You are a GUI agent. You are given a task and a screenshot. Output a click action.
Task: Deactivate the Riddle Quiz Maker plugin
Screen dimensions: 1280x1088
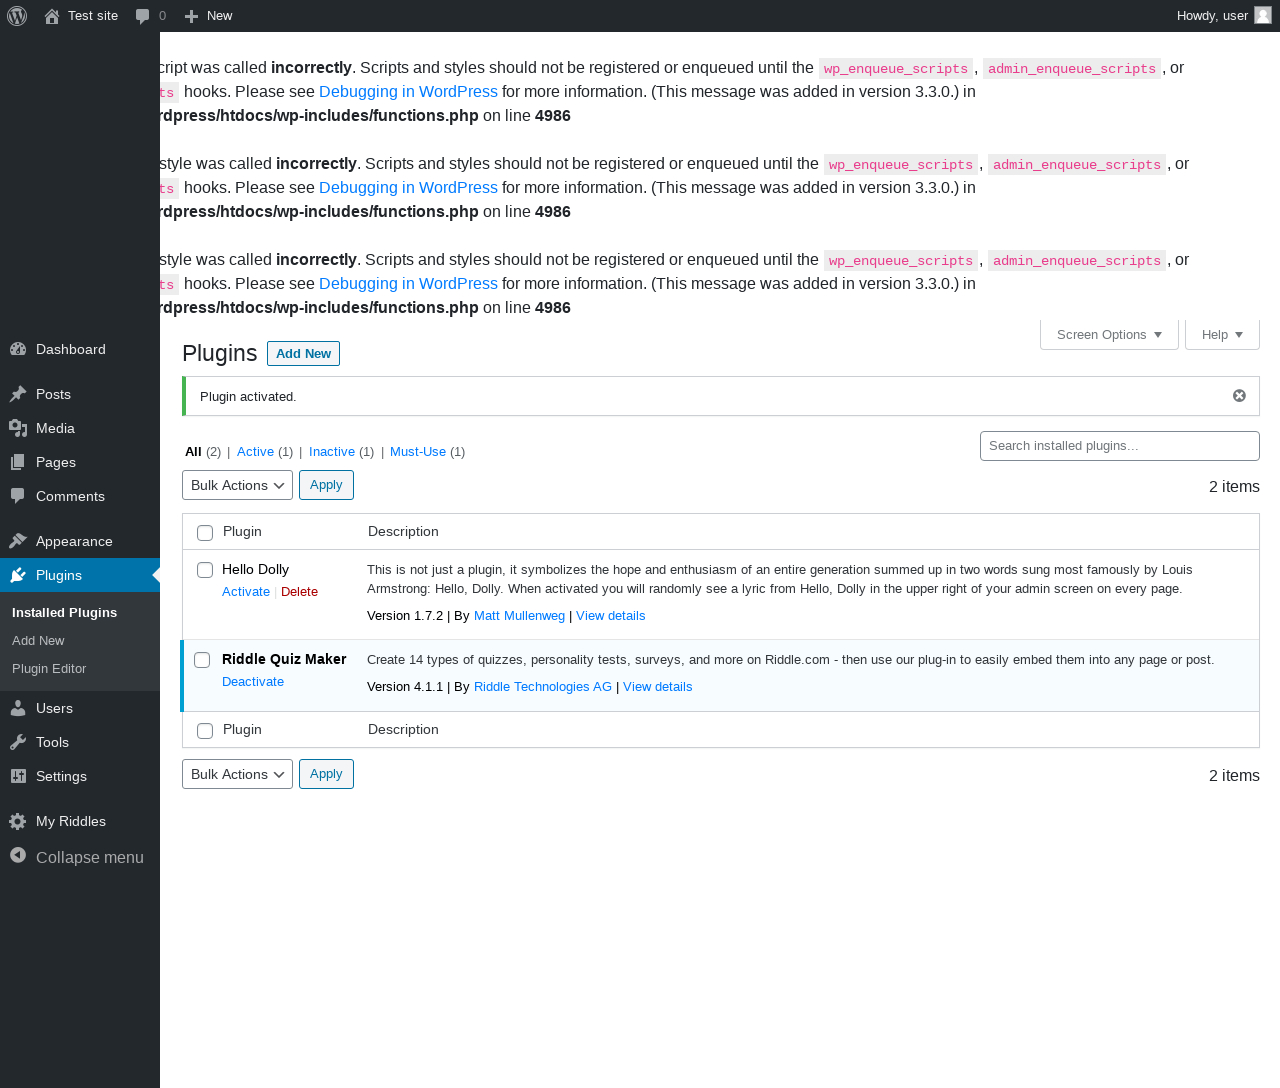(253, 682)
